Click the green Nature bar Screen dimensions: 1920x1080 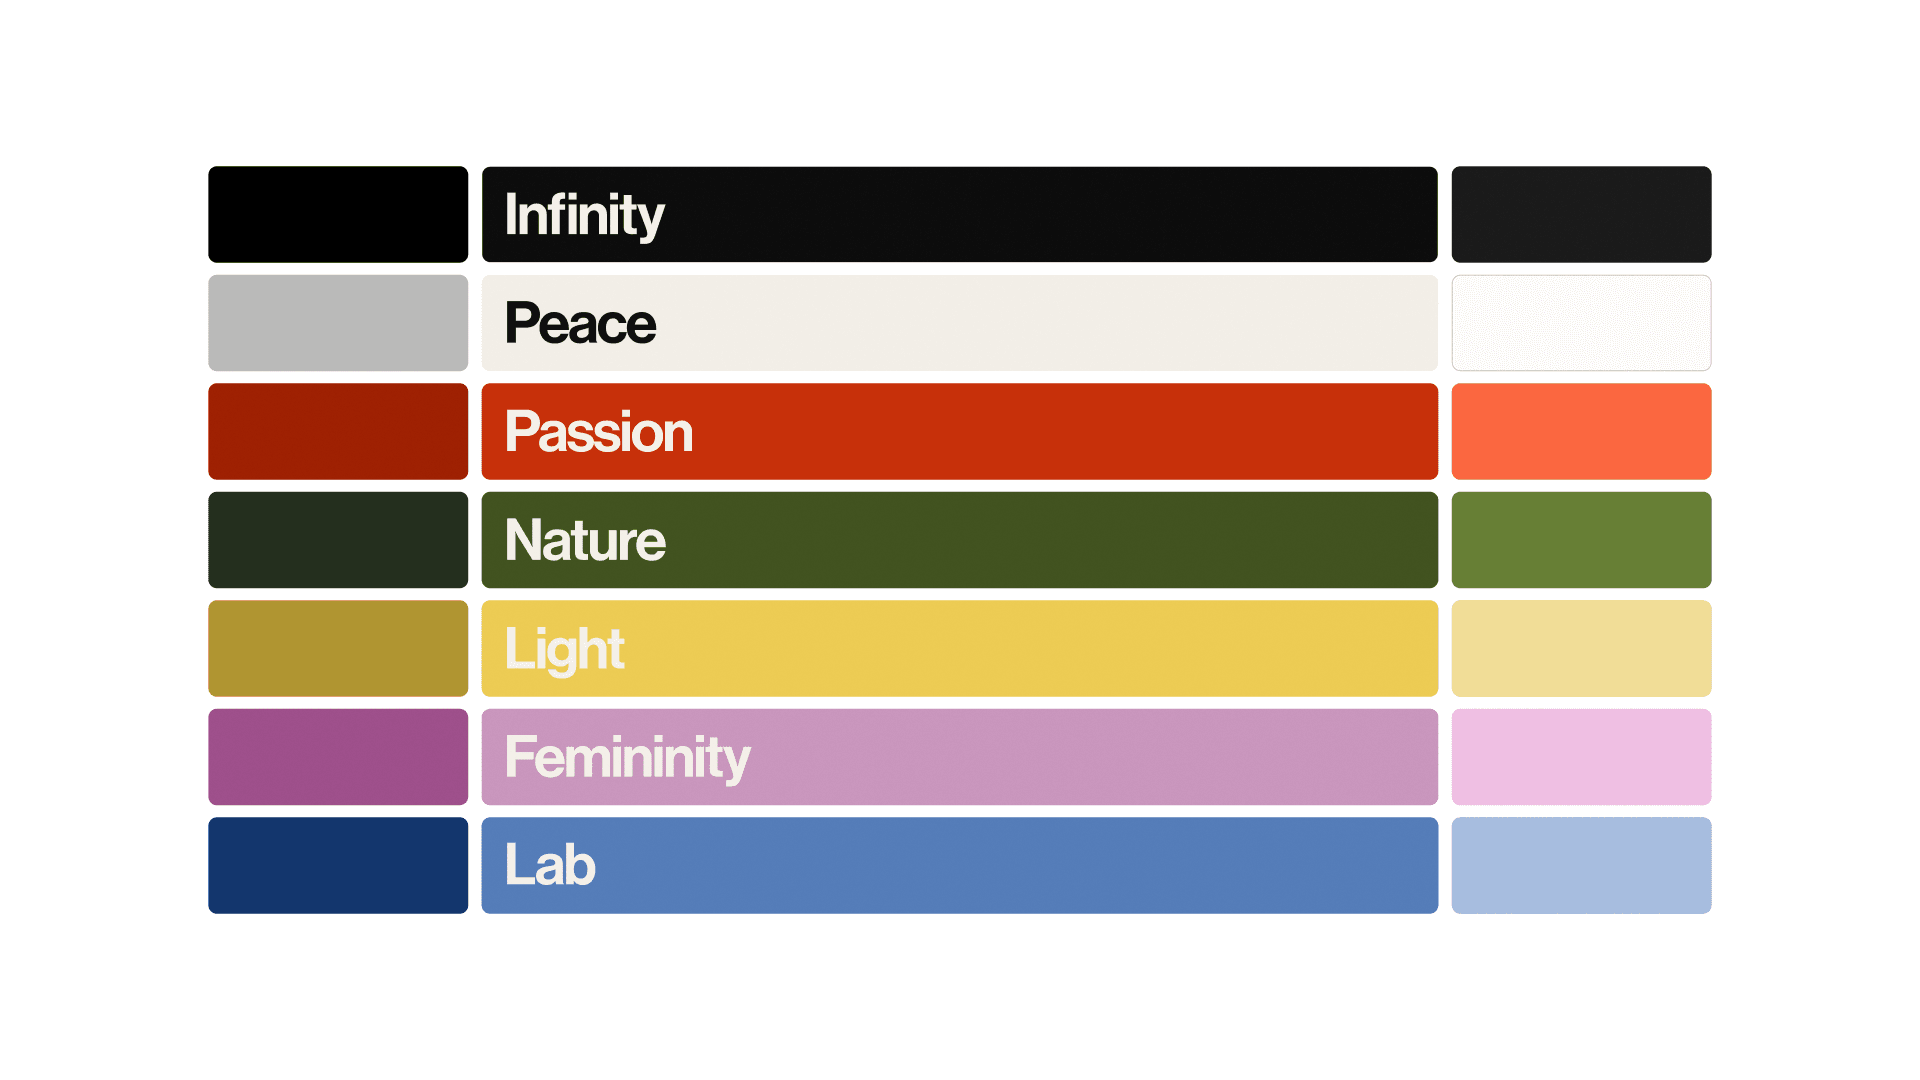point(959,540)
